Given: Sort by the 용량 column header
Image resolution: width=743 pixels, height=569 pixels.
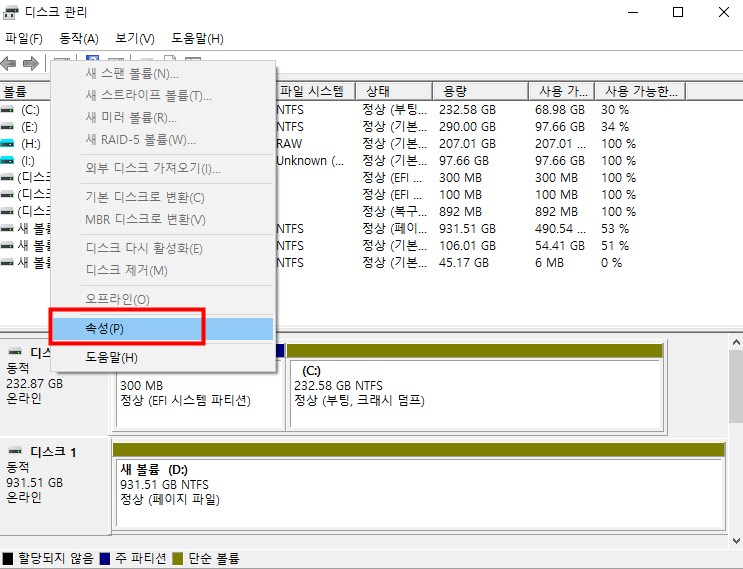Looking at the screenshot, I should pyautogui.click(x=480, y=91).
